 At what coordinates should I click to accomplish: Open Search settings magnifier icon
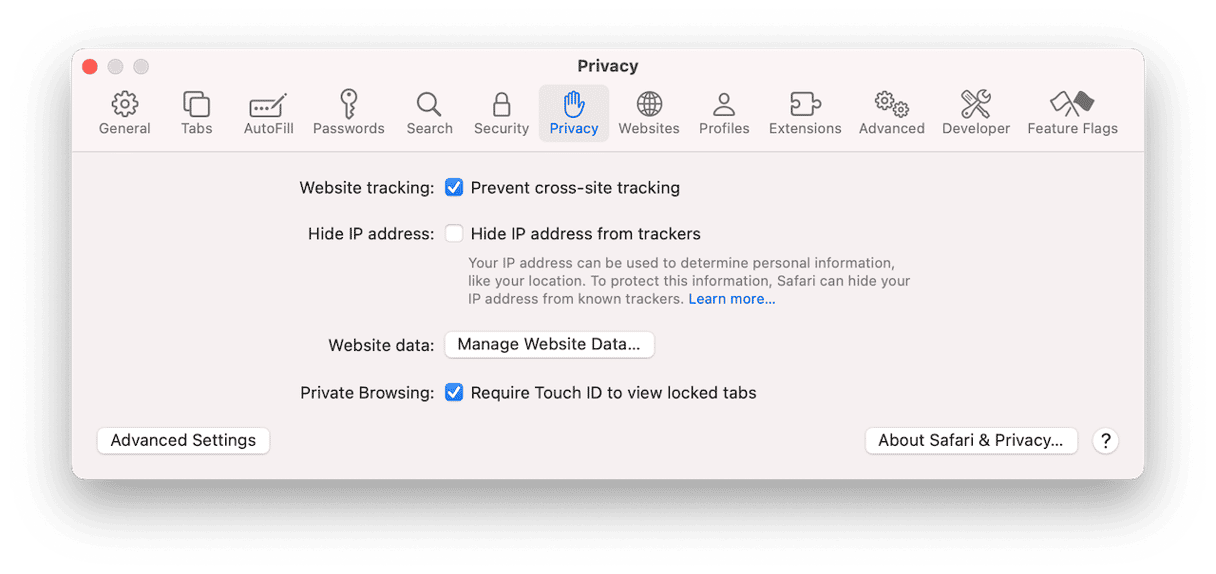(429, 104)
